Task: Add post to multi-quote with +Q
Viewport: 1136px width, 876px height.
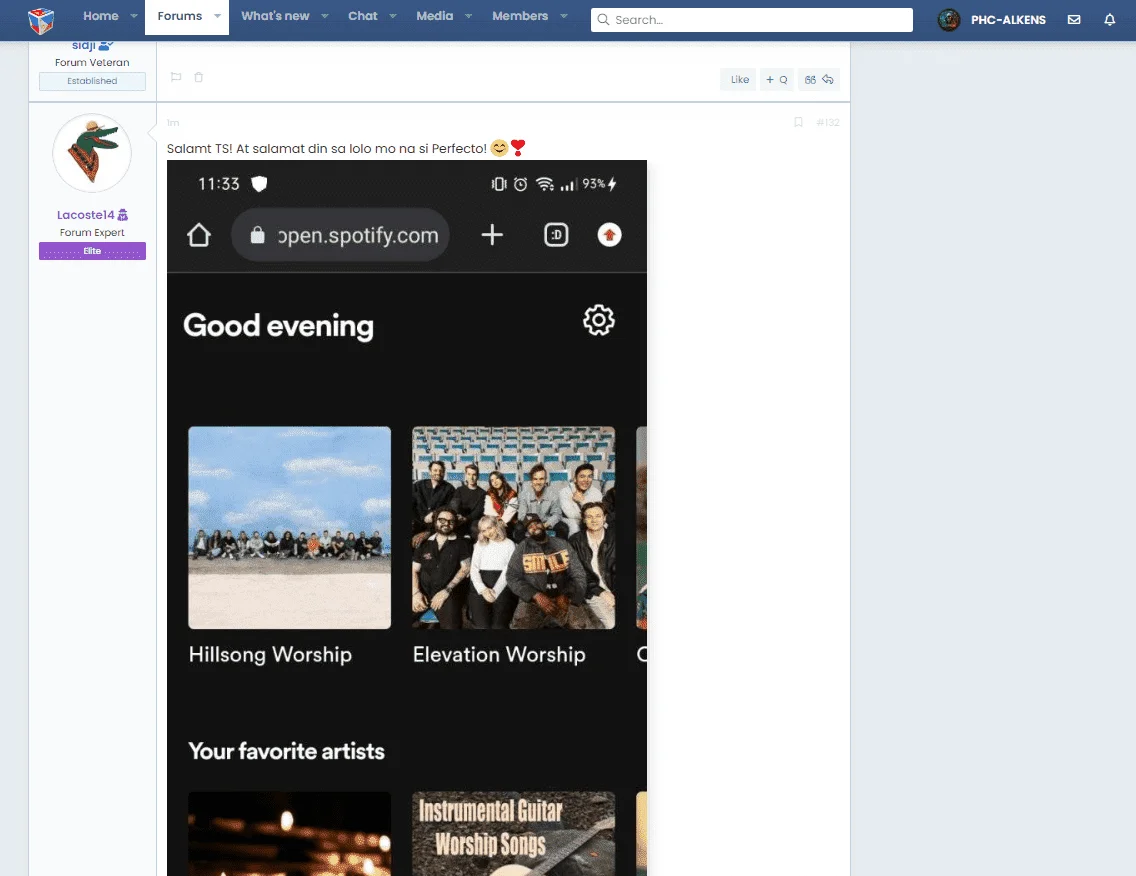Action: [776, 80]
